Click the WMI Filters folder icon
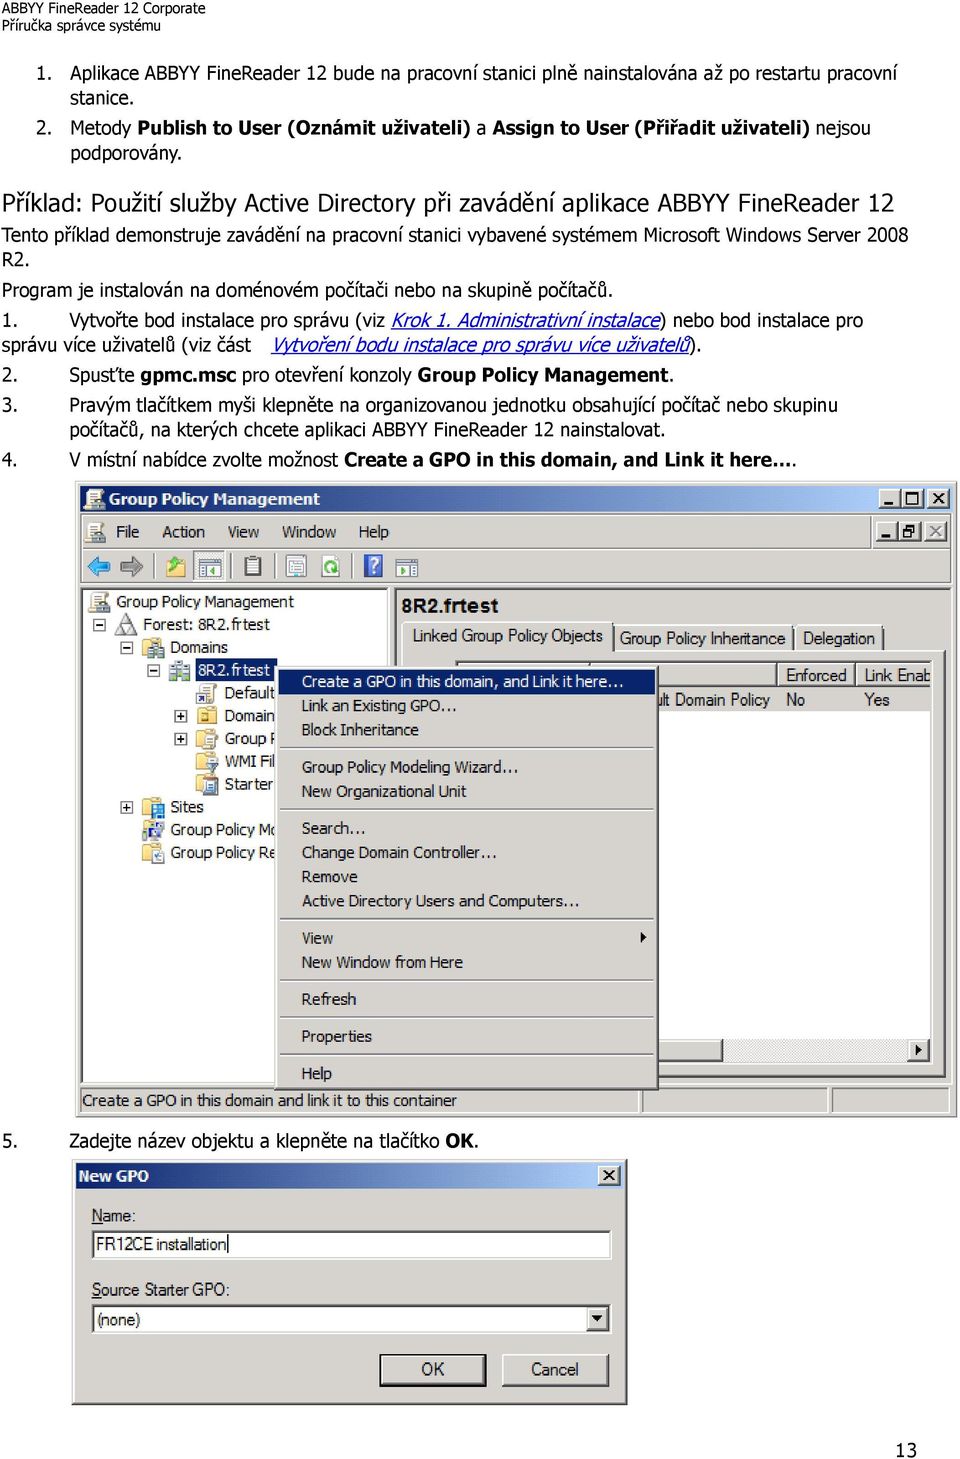 tap(208, 761)
